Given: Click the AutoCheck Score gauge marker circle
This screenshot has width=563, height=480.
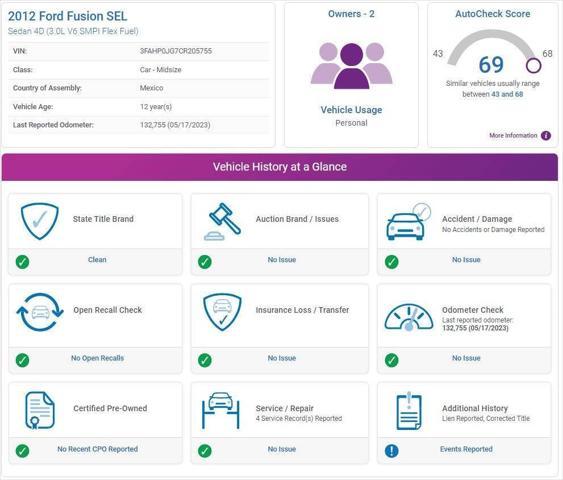Looking at the screenshot, I should (x=533, y=66).
